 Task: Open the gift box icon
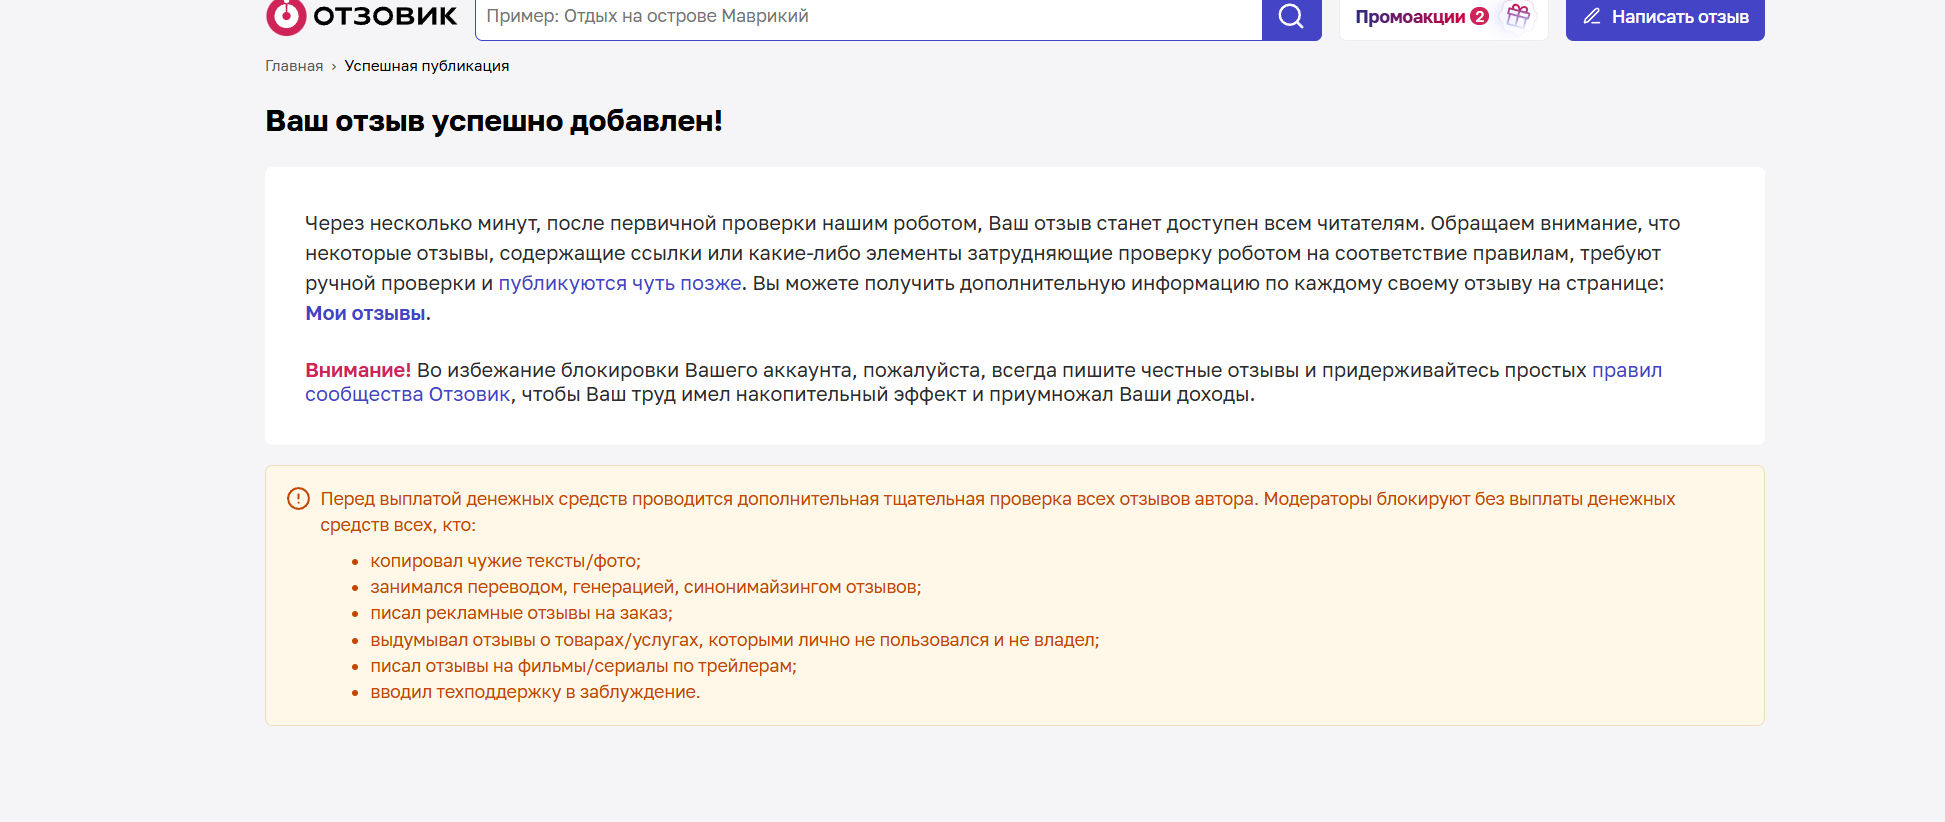(1518, 16)
